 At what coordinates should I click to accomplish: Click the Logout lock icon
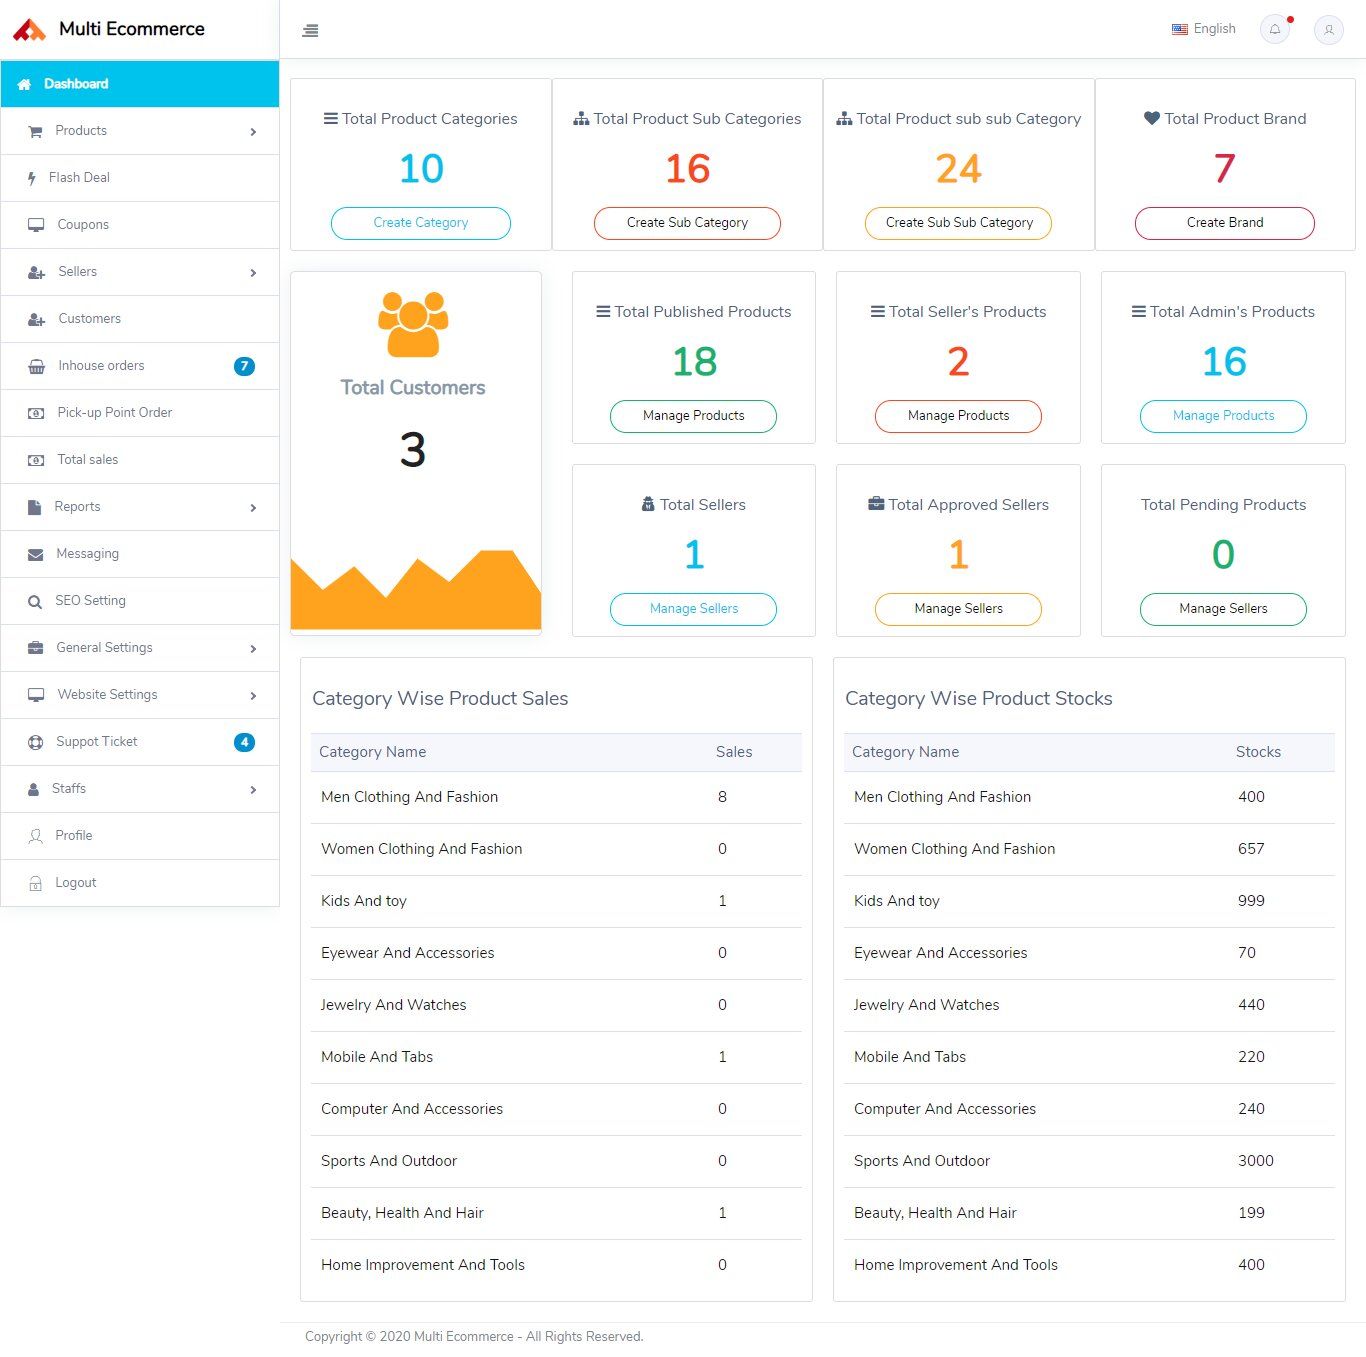pyautogui.click(x=36, y=883)
